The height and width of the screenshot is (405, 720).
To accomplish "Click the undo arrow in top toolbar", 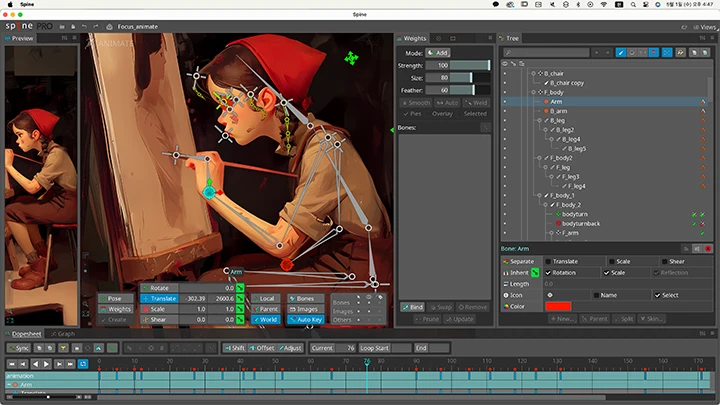I will pyautogui.click(x=84, y=27).
